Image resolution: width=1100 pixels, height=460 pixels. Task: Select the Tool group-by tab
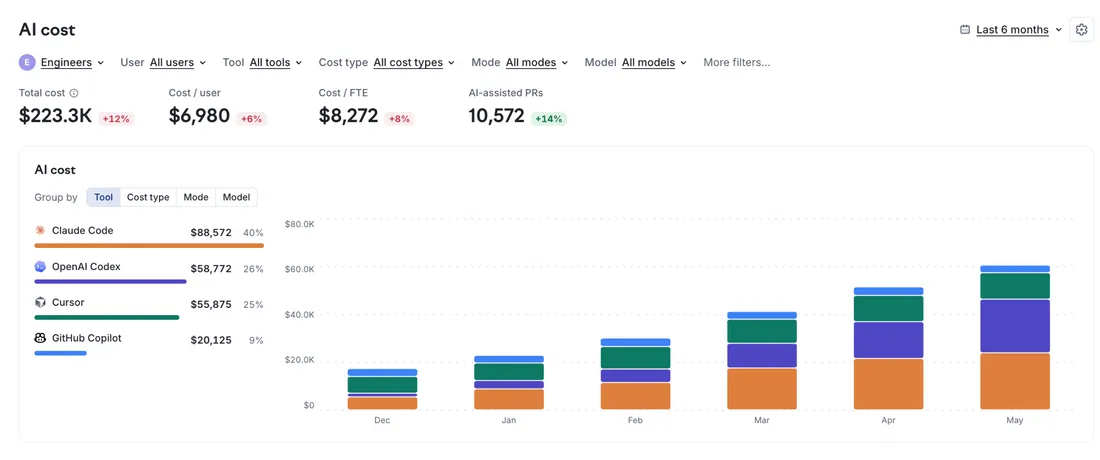(104, 197)
